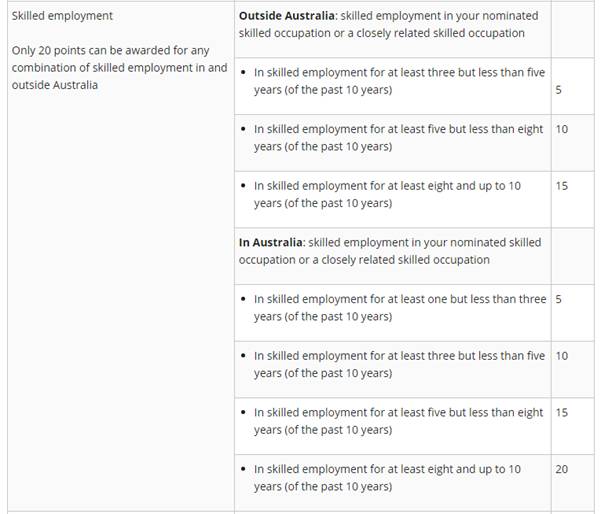Select the 'Outside Australia' bold heading

coord(287,16)
